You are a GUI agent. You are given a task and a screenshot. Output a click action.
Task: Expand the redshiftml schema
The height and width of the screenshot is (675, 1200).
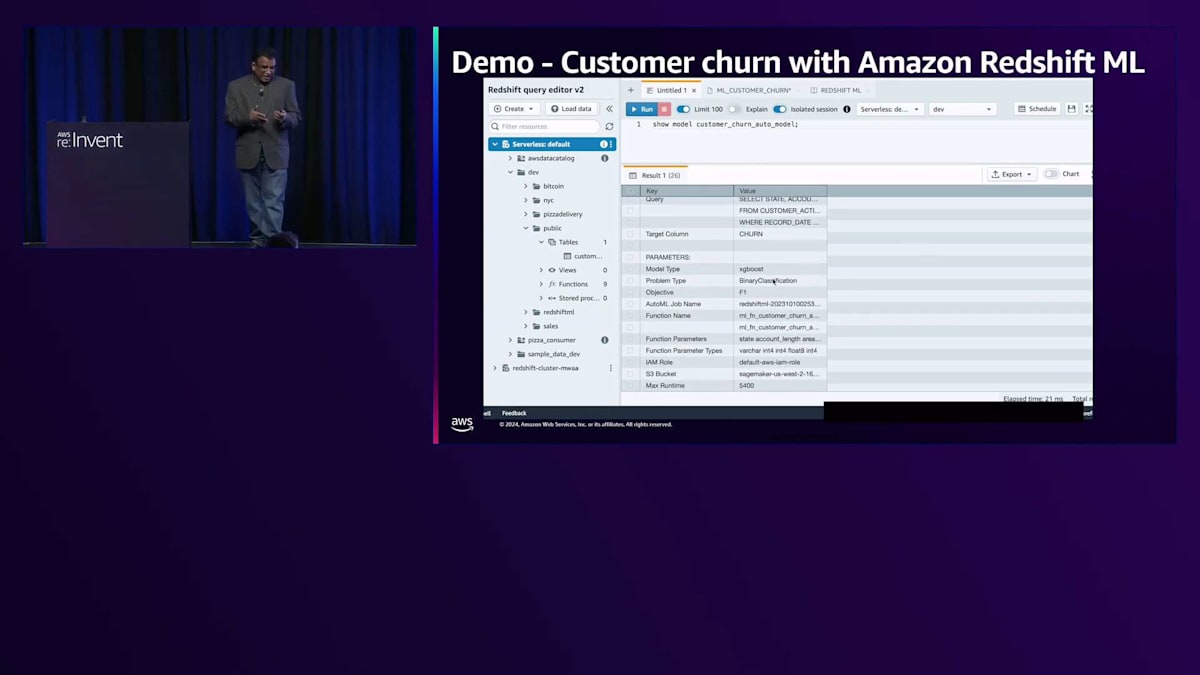[526, 312]
